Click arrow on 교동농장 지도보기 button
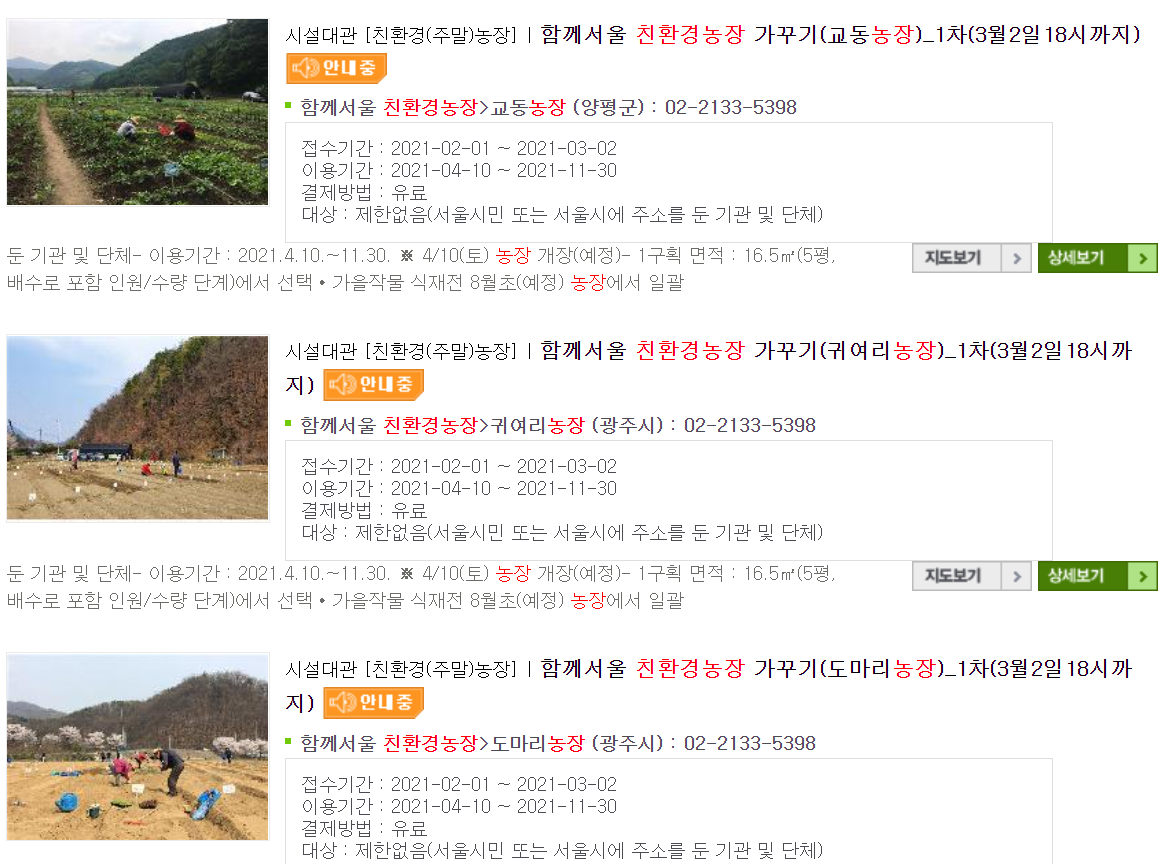Screen dimensions: 1173x864 click(x=1017, y=258)
